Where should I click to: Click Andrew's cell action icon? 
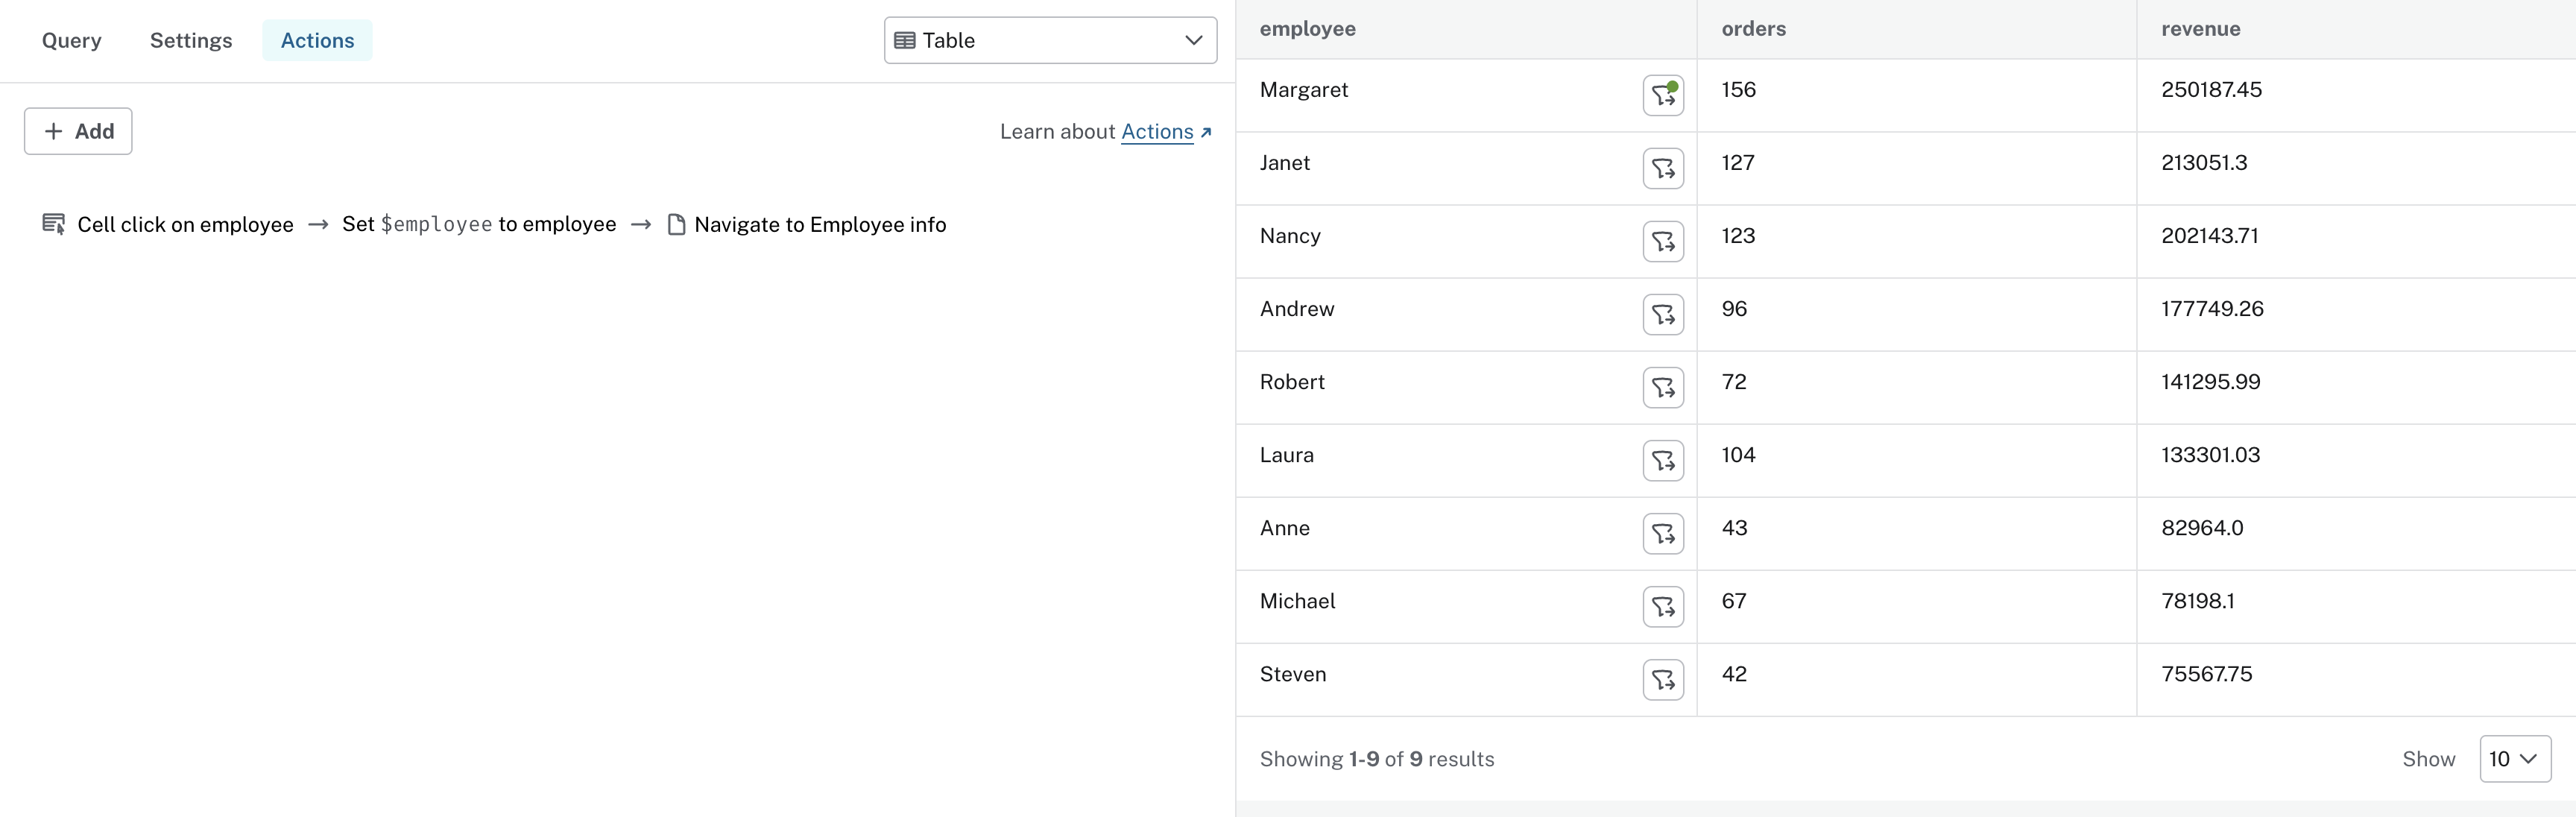coord(1662,315)
